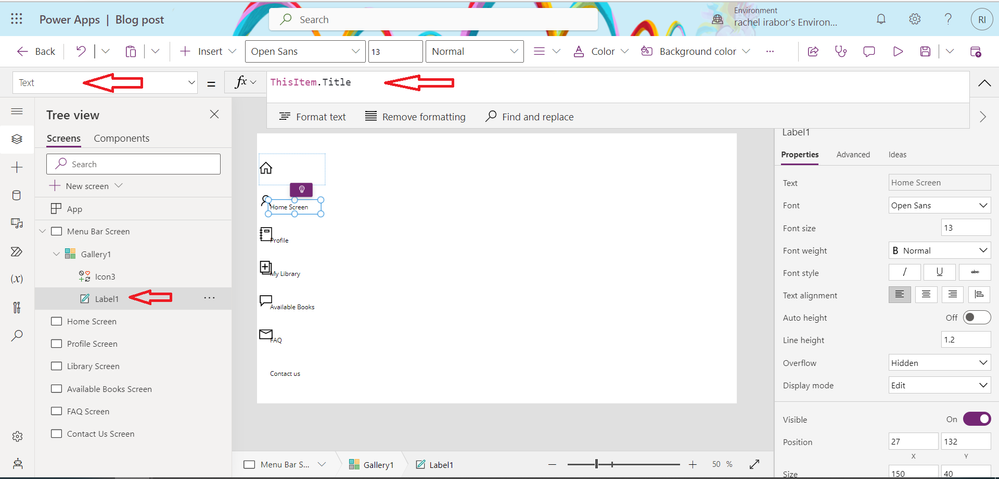The width and height of the screenshot is (999, 479).
Task: Toggle Italic font style
Action: click(903, 273)
